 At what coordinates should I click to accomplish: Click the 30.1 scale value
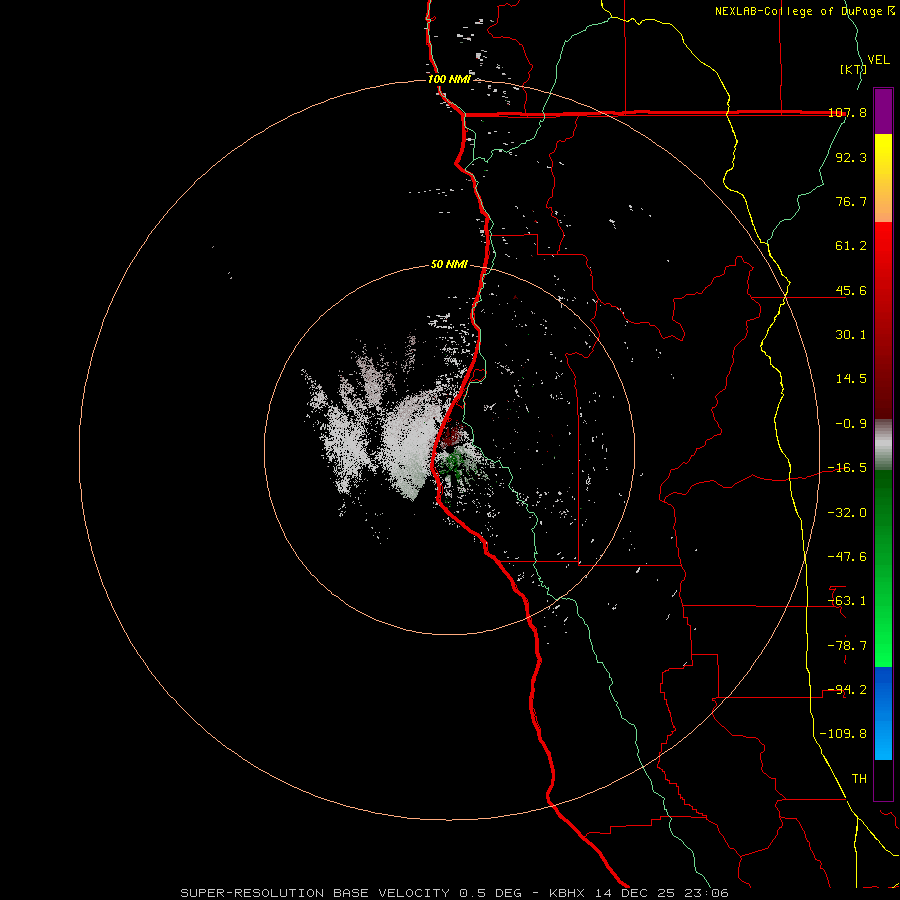pyautogui.click(x=851, y=335)
